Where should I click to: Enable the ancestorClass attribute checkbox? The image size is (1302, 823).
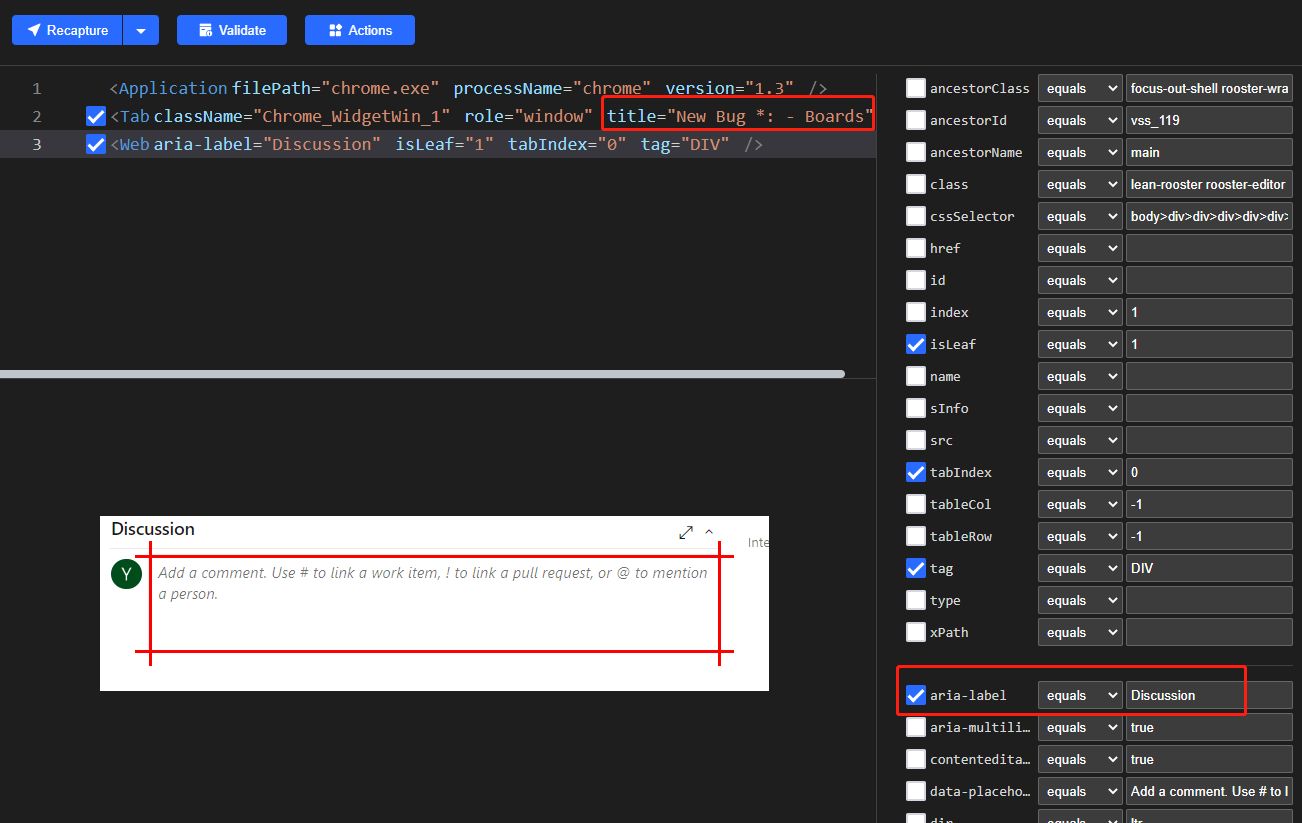tap(916, 88)
